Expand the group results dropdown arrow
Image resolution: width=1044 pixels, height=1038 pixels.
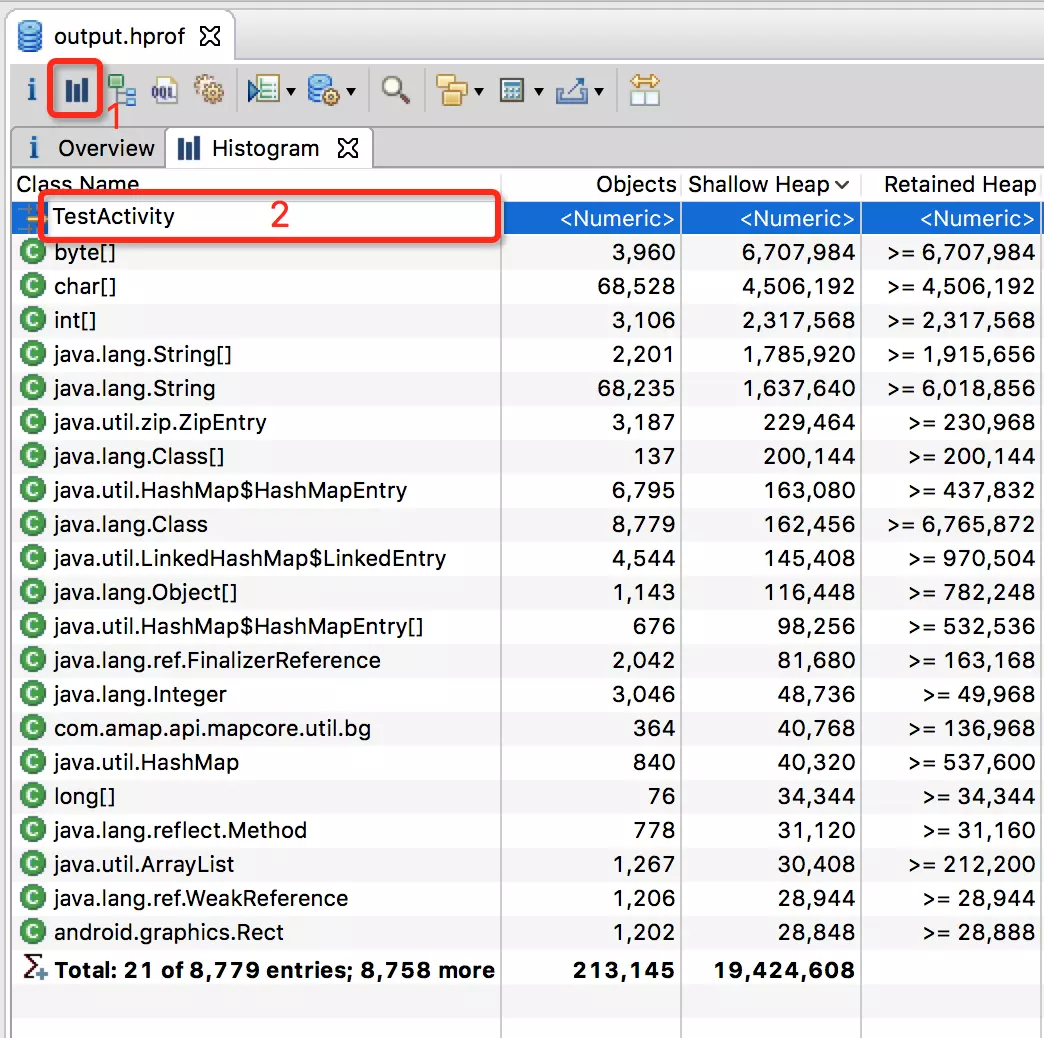479,91
